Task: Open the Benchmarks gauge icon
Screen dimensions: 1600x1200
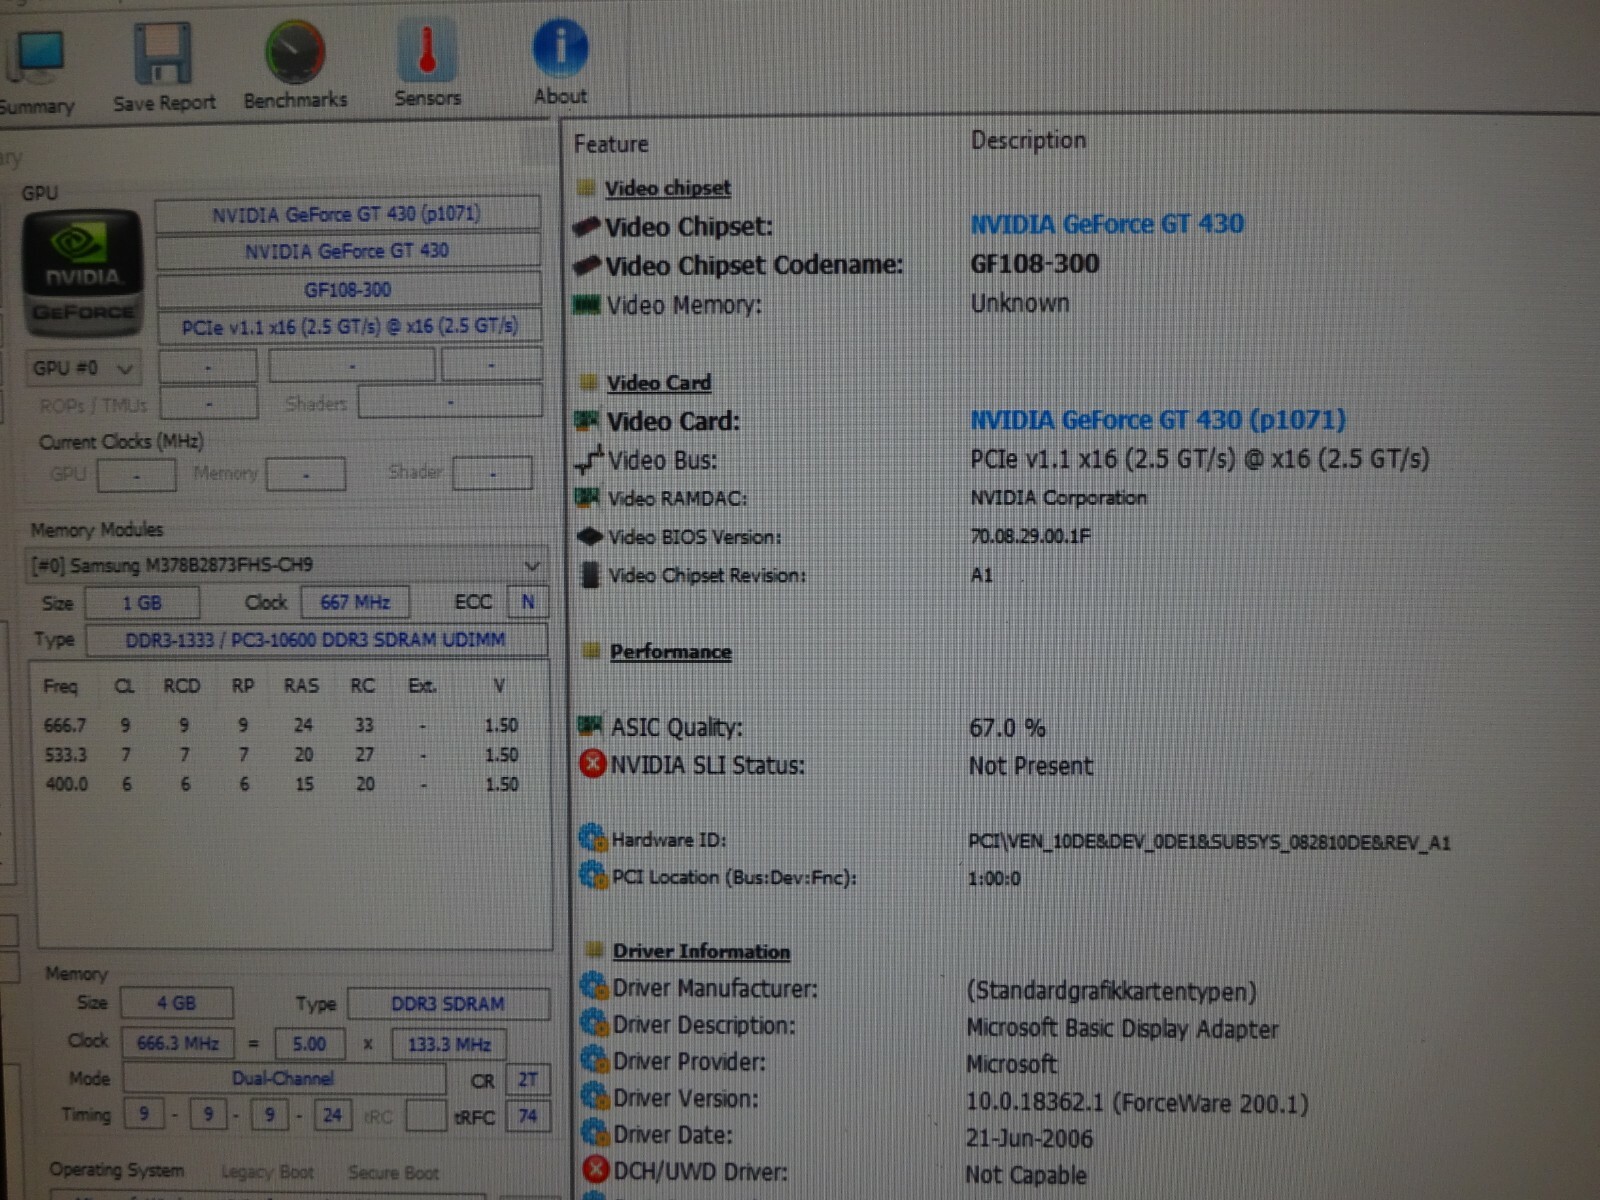Action: tap(295, 52)
